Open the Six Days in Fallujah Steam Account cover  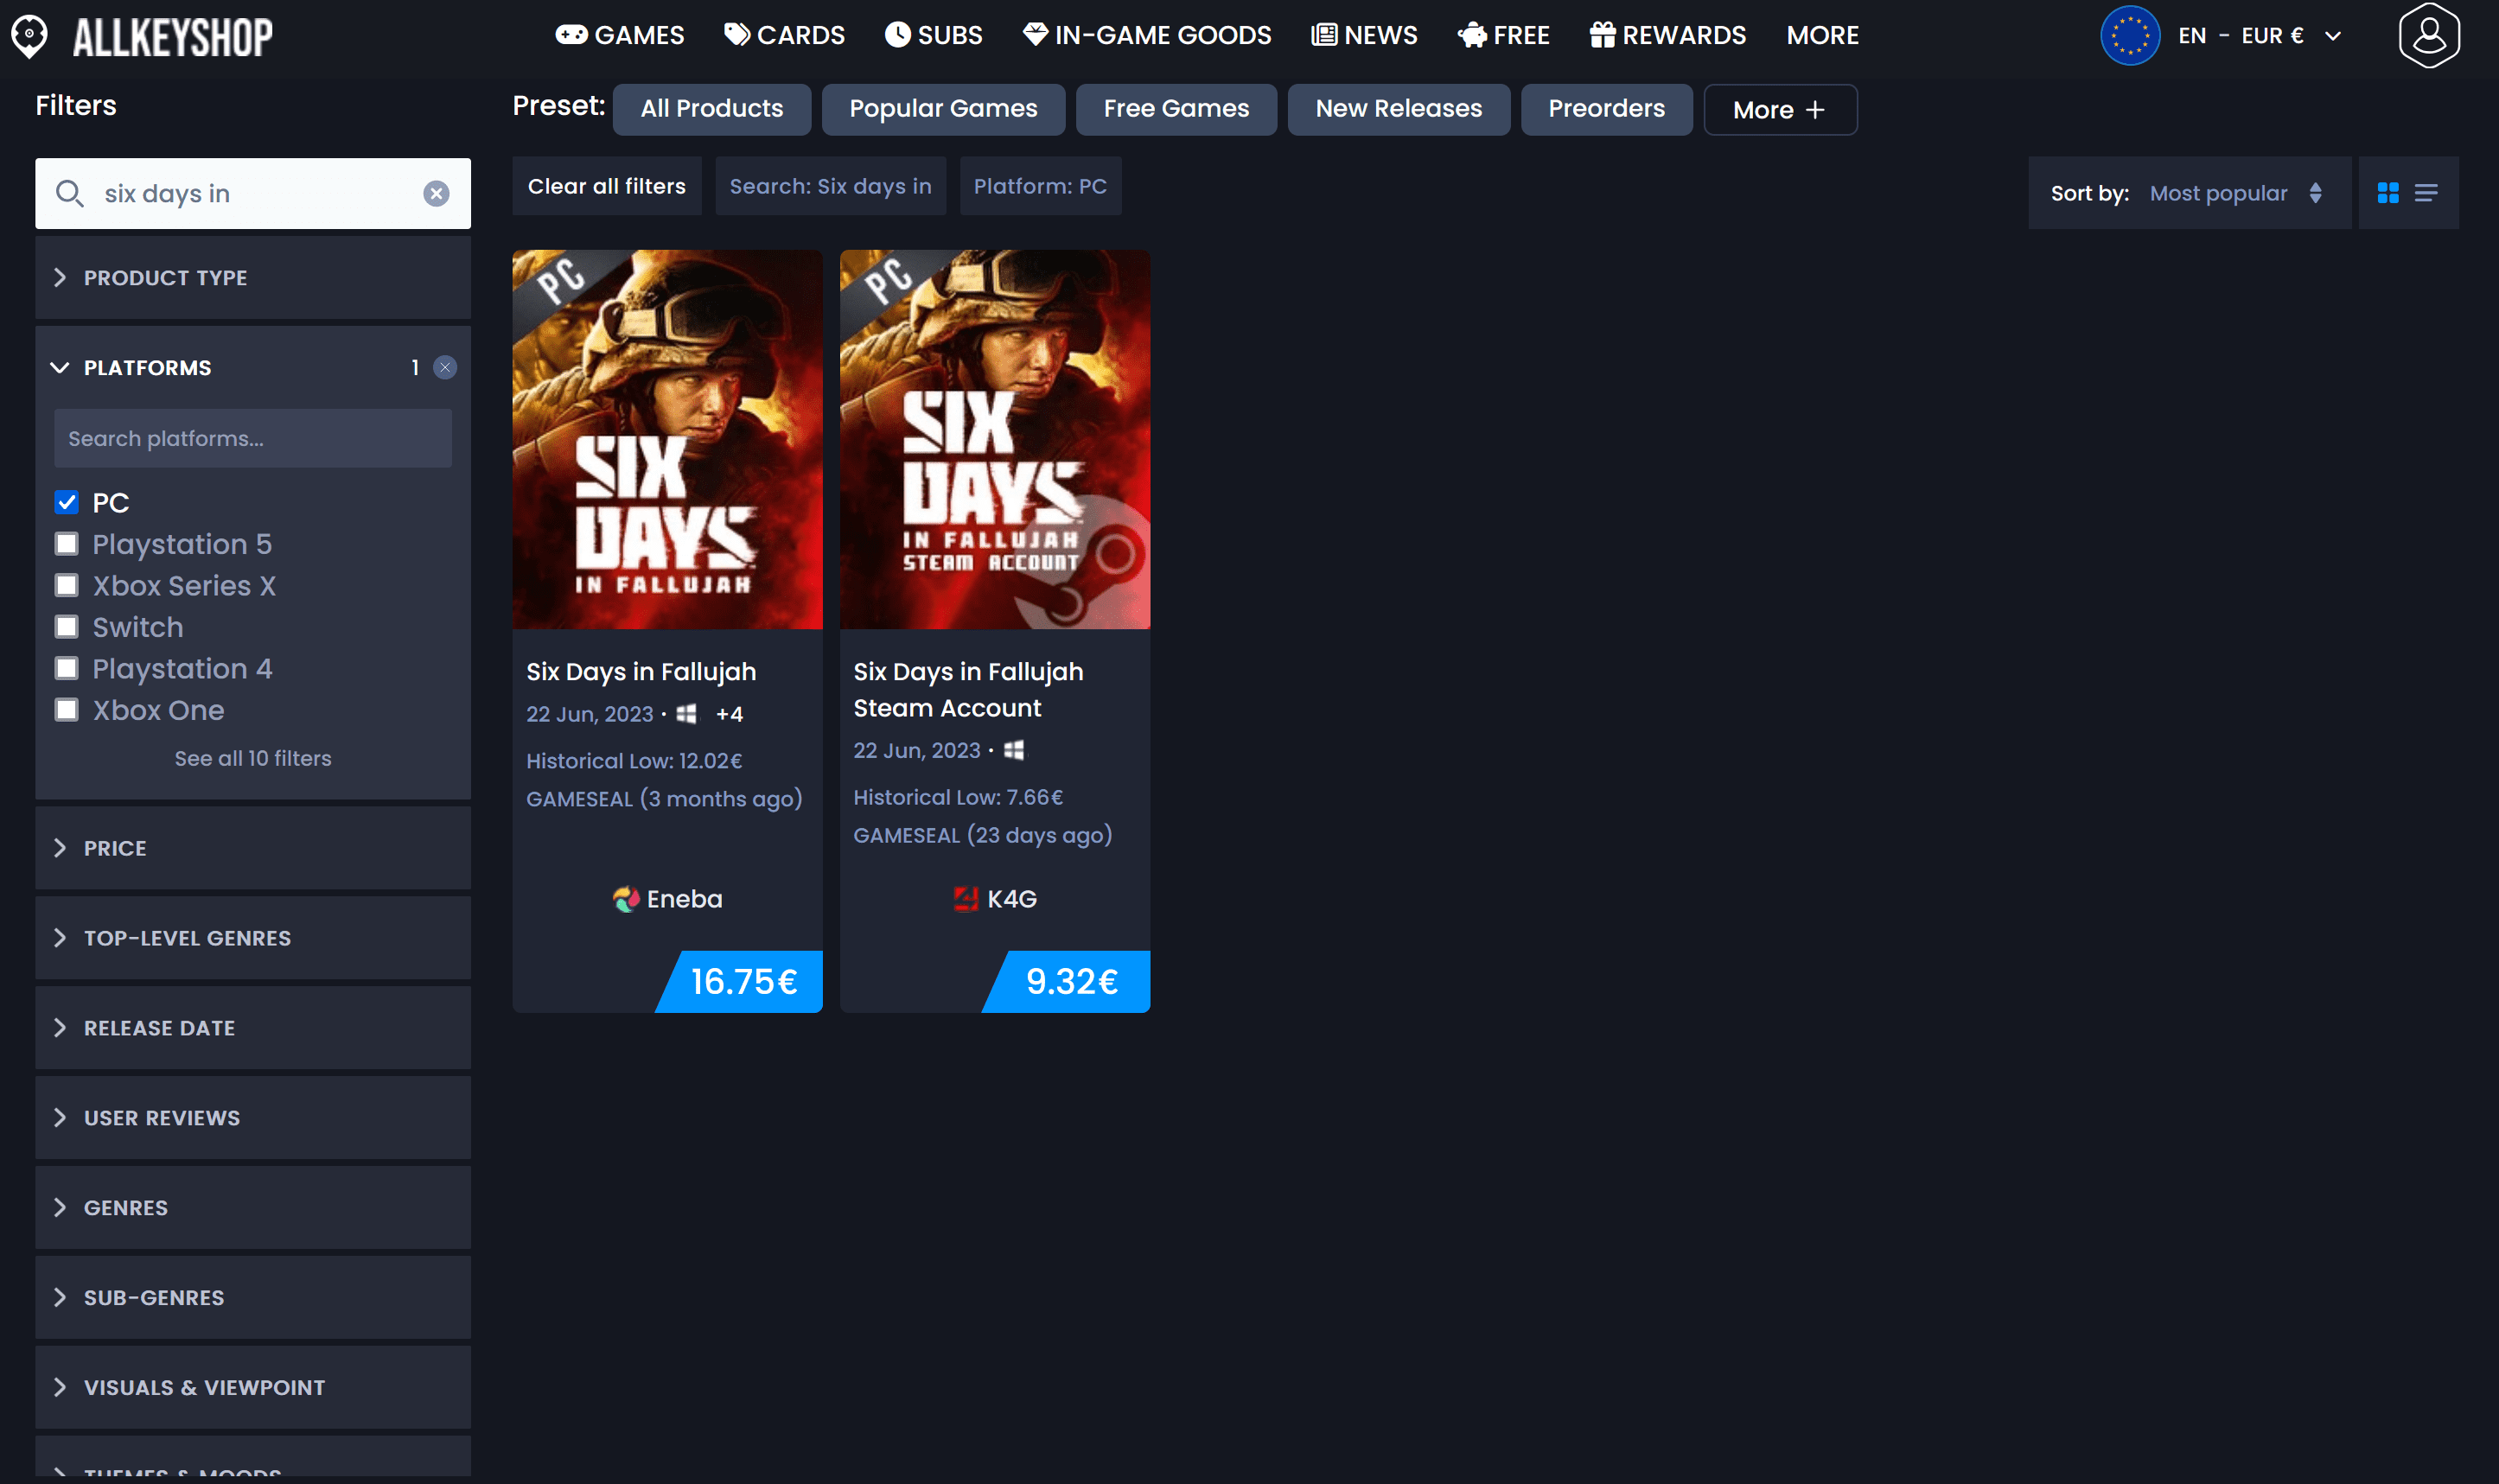pyautogui.click(x=994, y=440)
